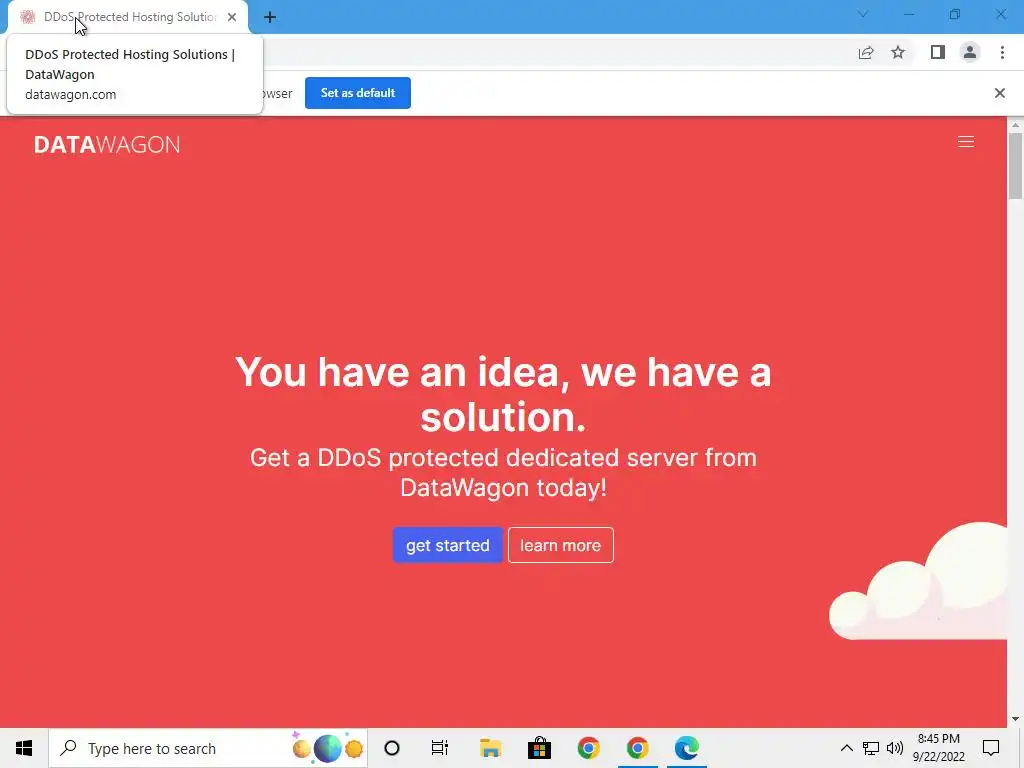Click the learn more button

[x=560, y=545]
